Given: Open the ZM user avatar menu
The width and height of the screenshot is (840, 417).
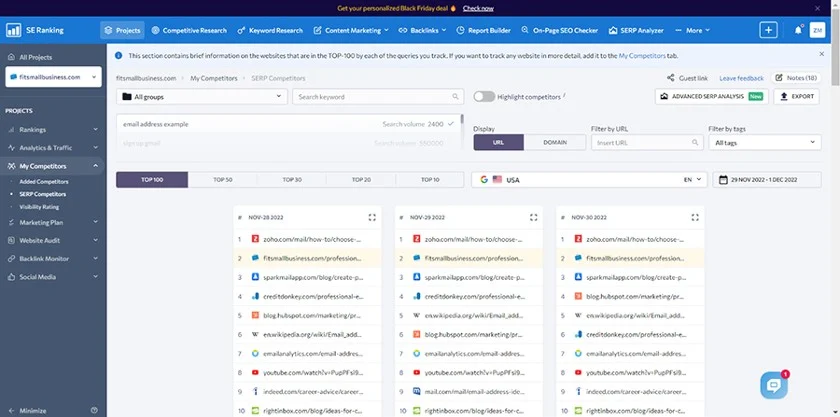Looking at the screenshot, I should 817,30.
